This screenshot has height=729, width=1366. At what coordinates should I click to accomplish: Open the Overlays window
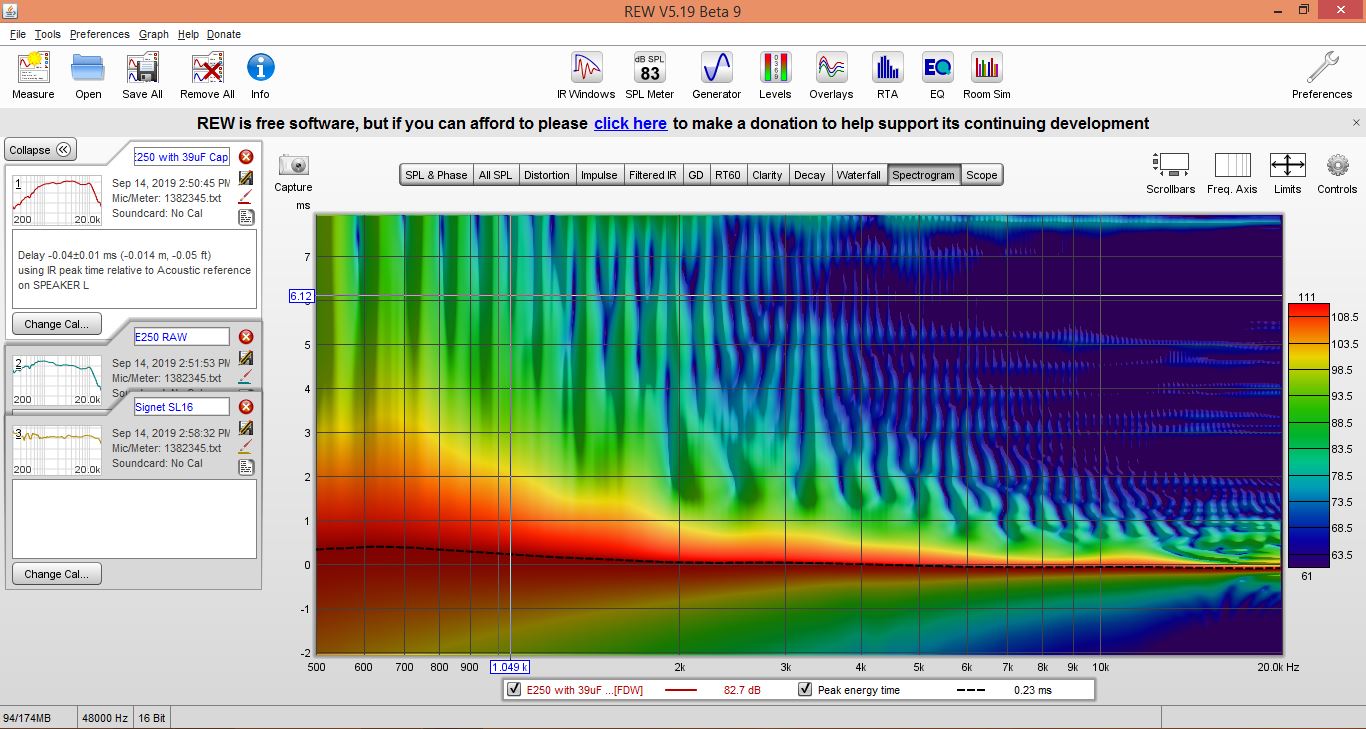pos(831,68)
